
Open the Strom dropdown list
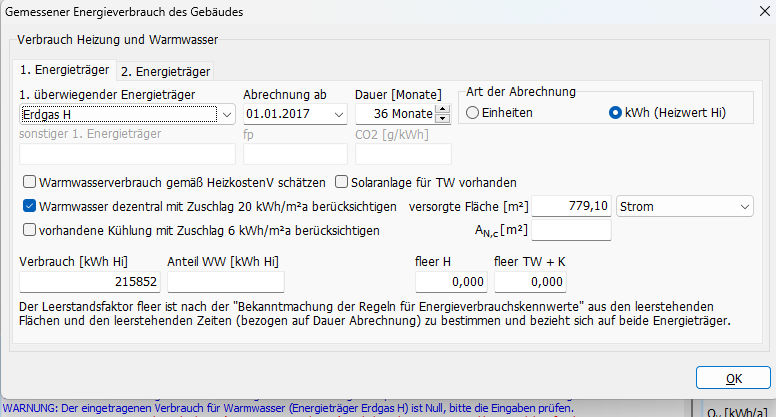(743, 206)
